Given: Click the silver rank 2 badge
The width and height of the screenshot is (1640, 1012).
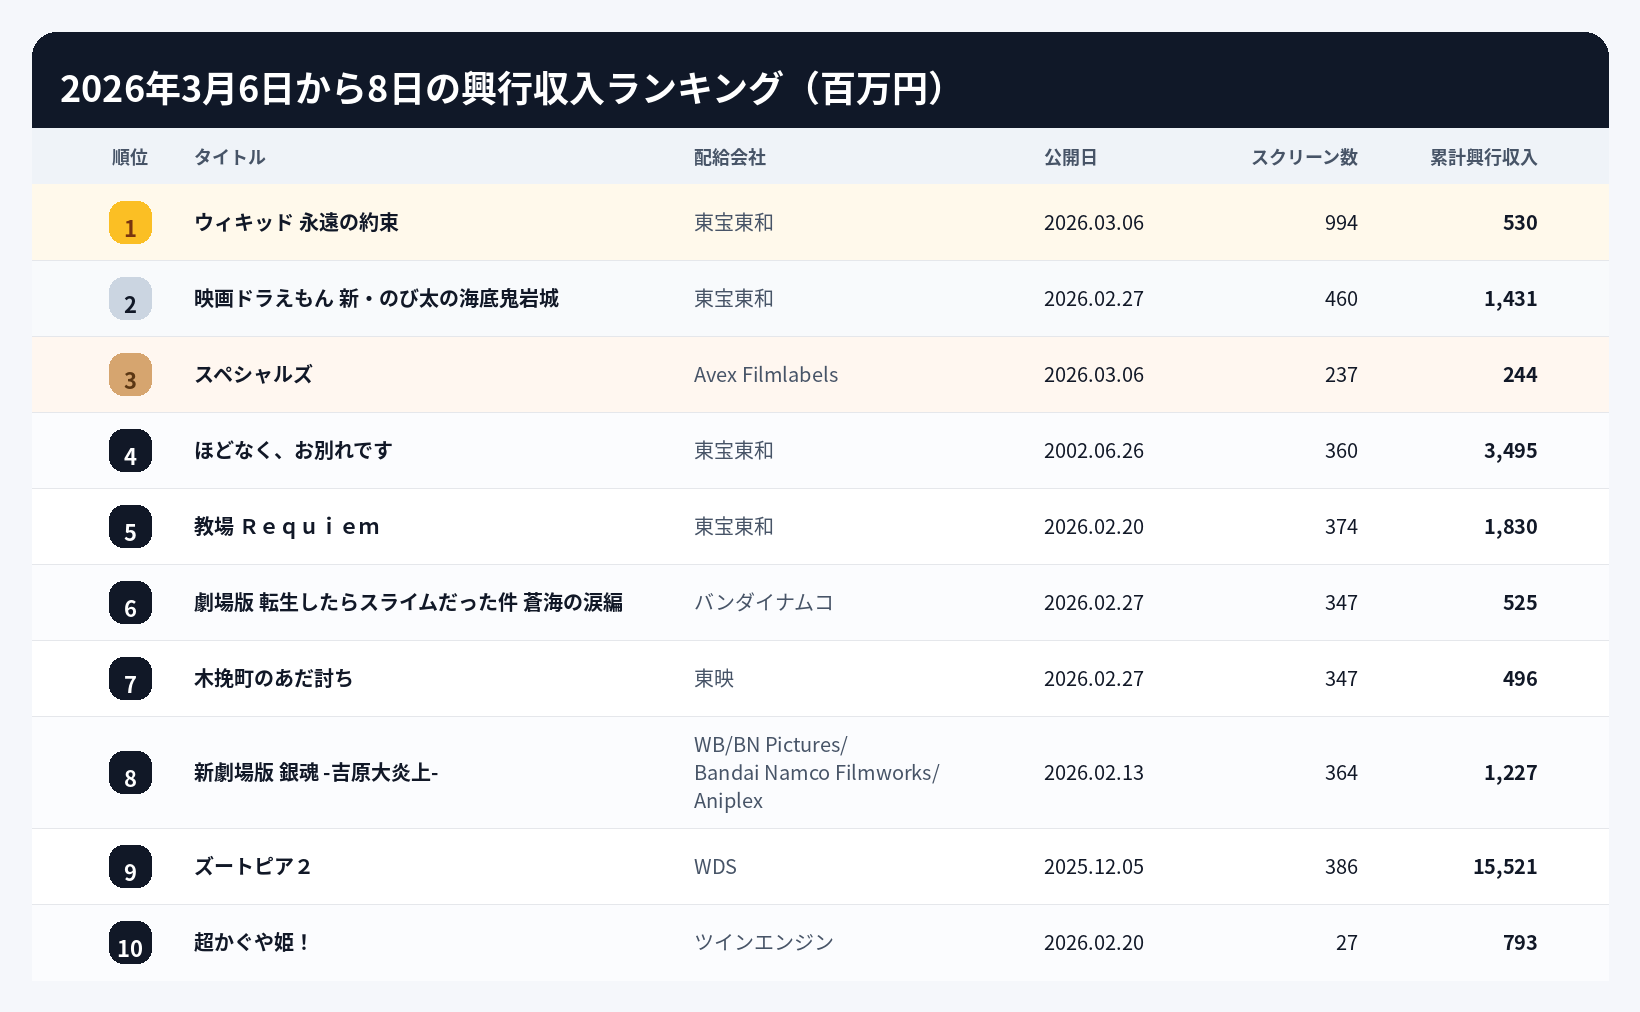Looking at the screenshot, I should [x=130, y=299].
